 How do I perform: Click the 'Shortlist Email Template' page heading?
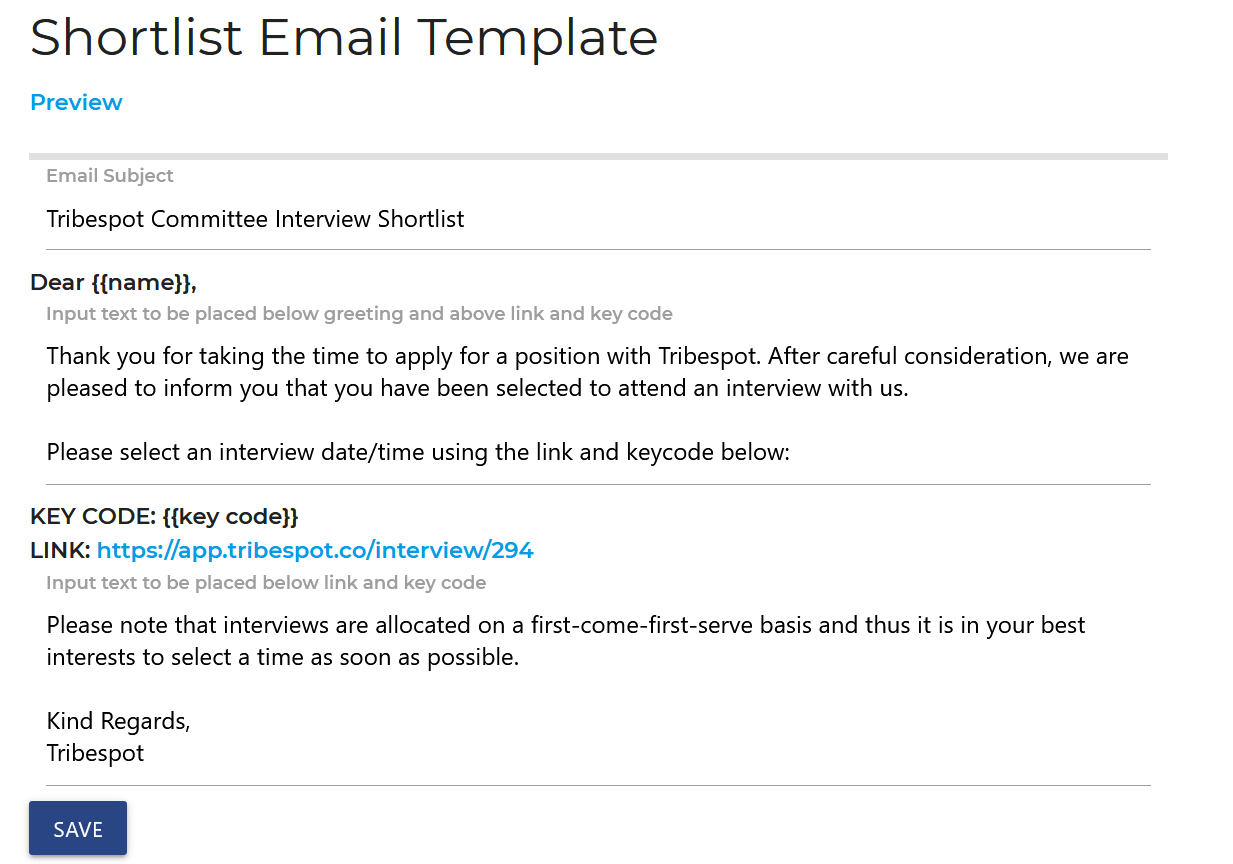[344, 38]
